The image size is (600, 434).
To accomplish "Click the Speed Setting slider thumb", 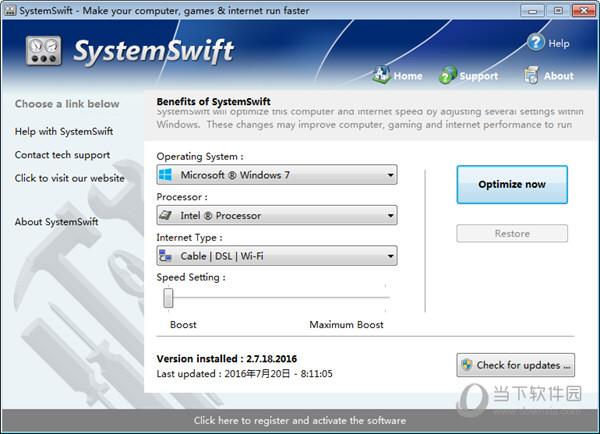I will pyautogui.click(x=168, y=297).
